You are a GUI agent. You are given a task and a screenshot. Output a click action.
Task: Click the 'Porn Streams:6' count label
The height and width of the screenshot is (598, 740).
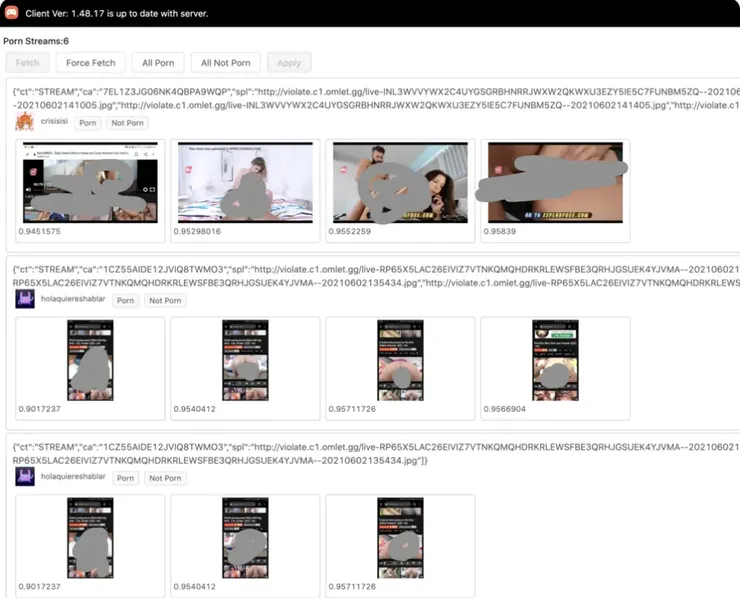click(x=36, y=41)
